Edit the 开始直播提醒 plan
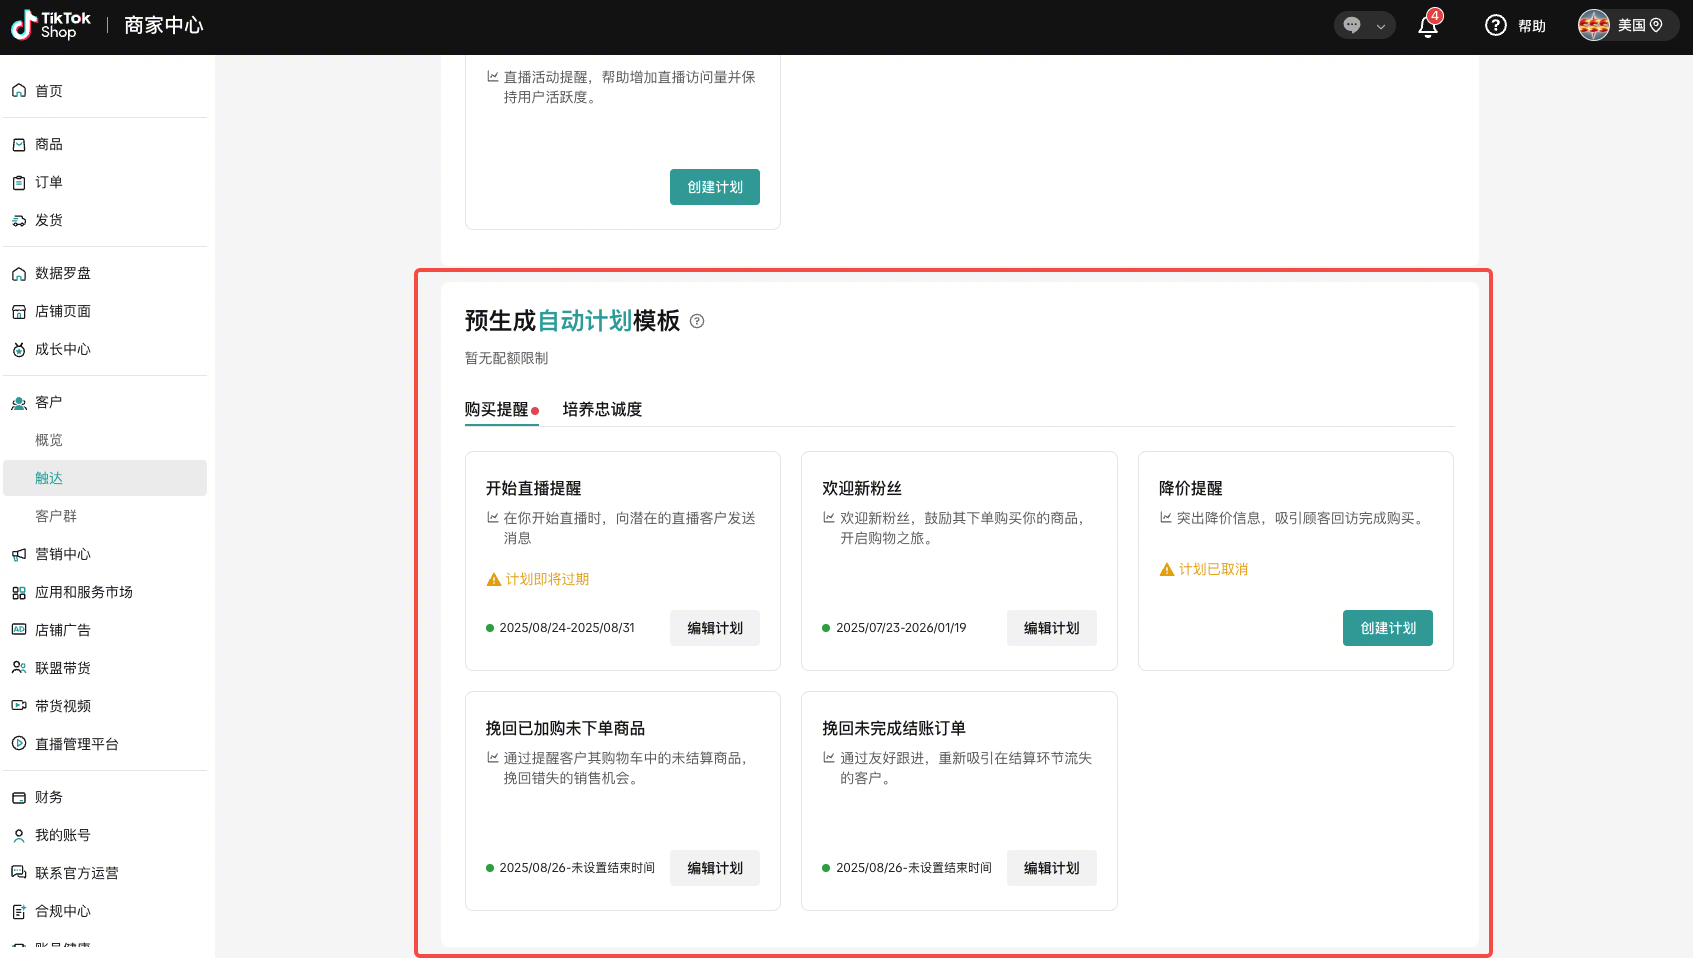1693x958 pixels. click(x=714, y=628)
